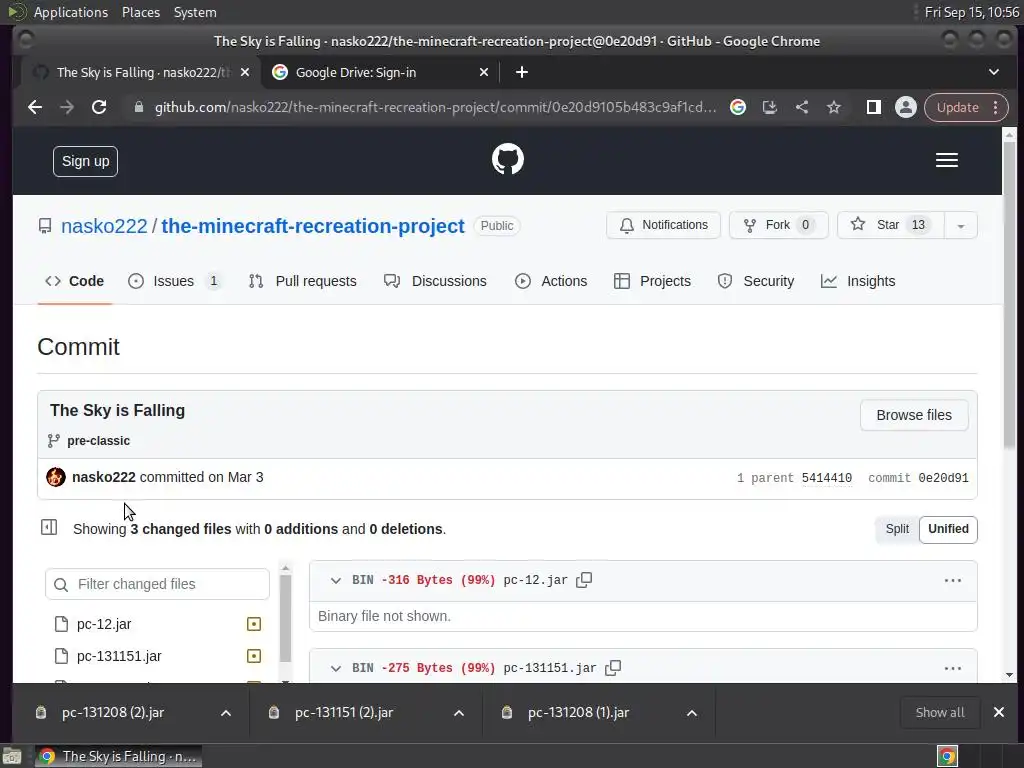Copy pc-12.jar file path icon
Image resolution: width=1024 pixels, height=768 pixels.
[x=584, y=580]
